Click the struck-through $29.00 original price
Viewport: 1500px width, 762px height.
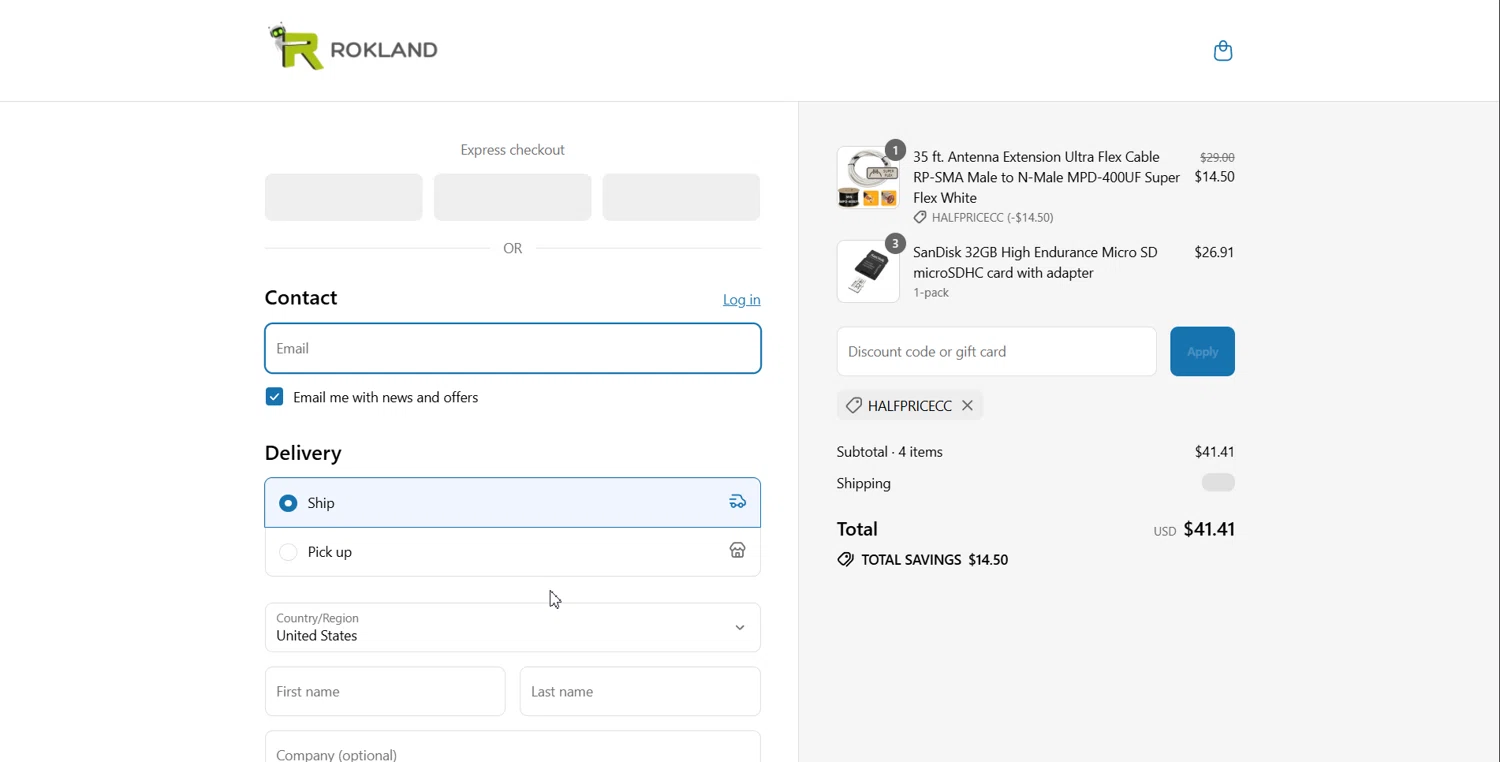pos(1217,158)
